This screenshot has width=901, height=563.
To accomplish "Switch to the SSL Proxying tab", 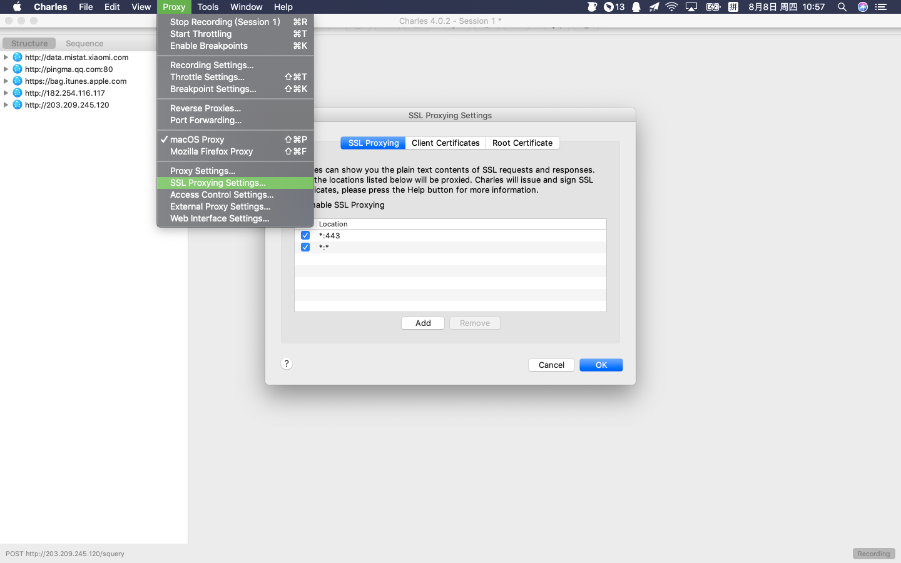I will [373, 143].
